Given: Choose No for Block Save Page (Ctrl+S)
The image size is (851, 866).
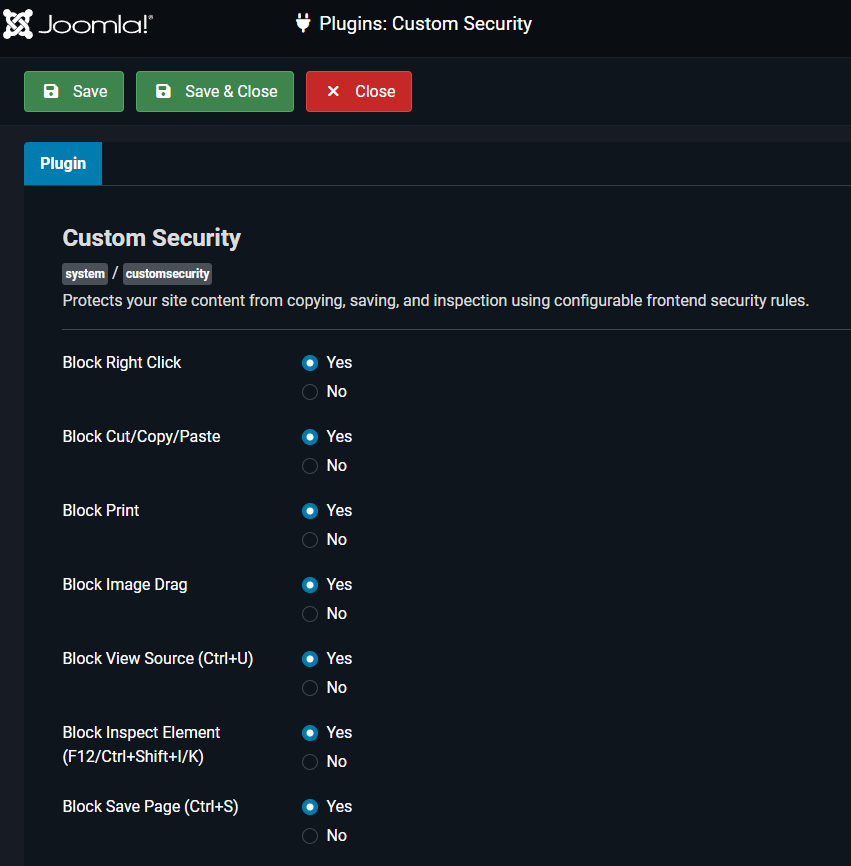Looking at the screenshot, I should tap(310, 836).
